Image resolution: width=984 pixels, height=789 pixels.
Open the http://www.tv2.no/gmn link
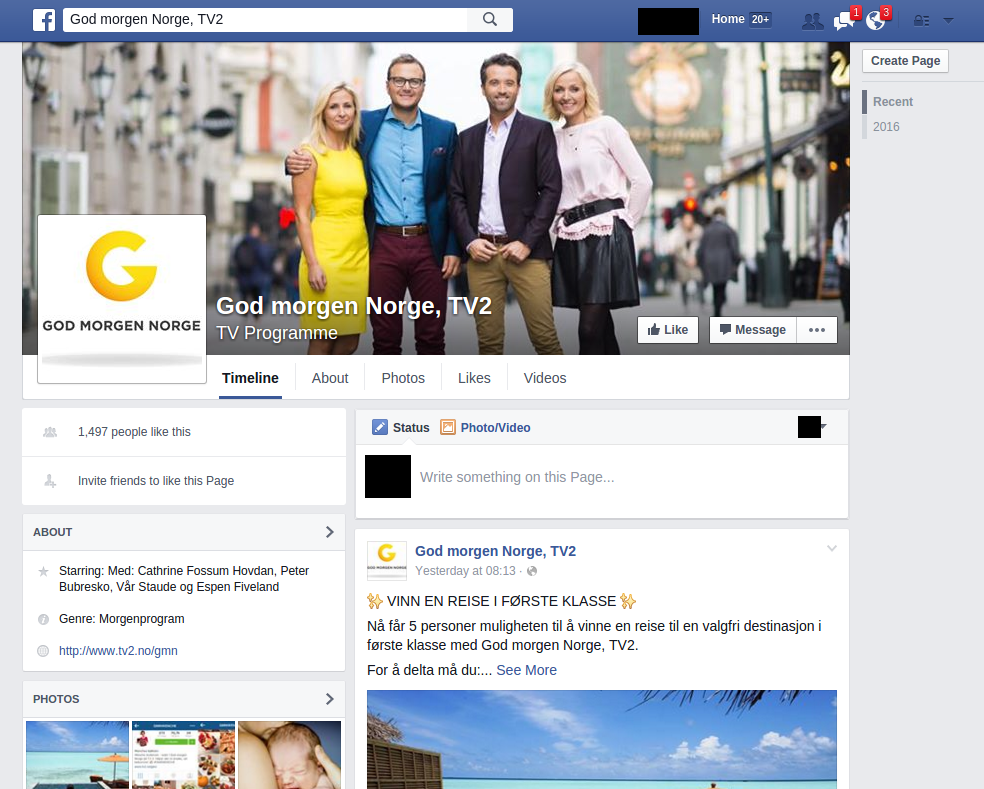click(118, 651)
